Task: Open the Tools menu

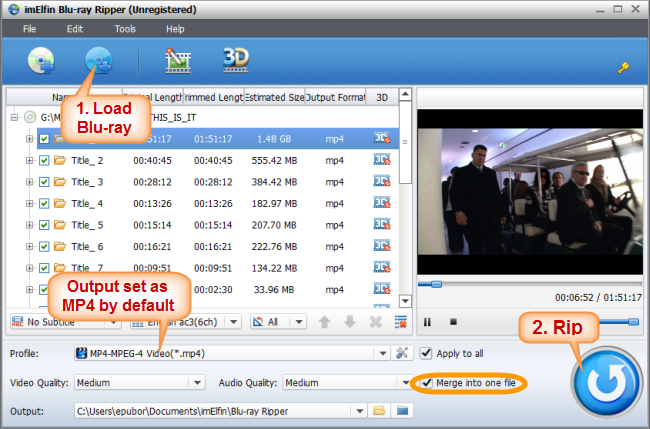Action: pos(125,29)
